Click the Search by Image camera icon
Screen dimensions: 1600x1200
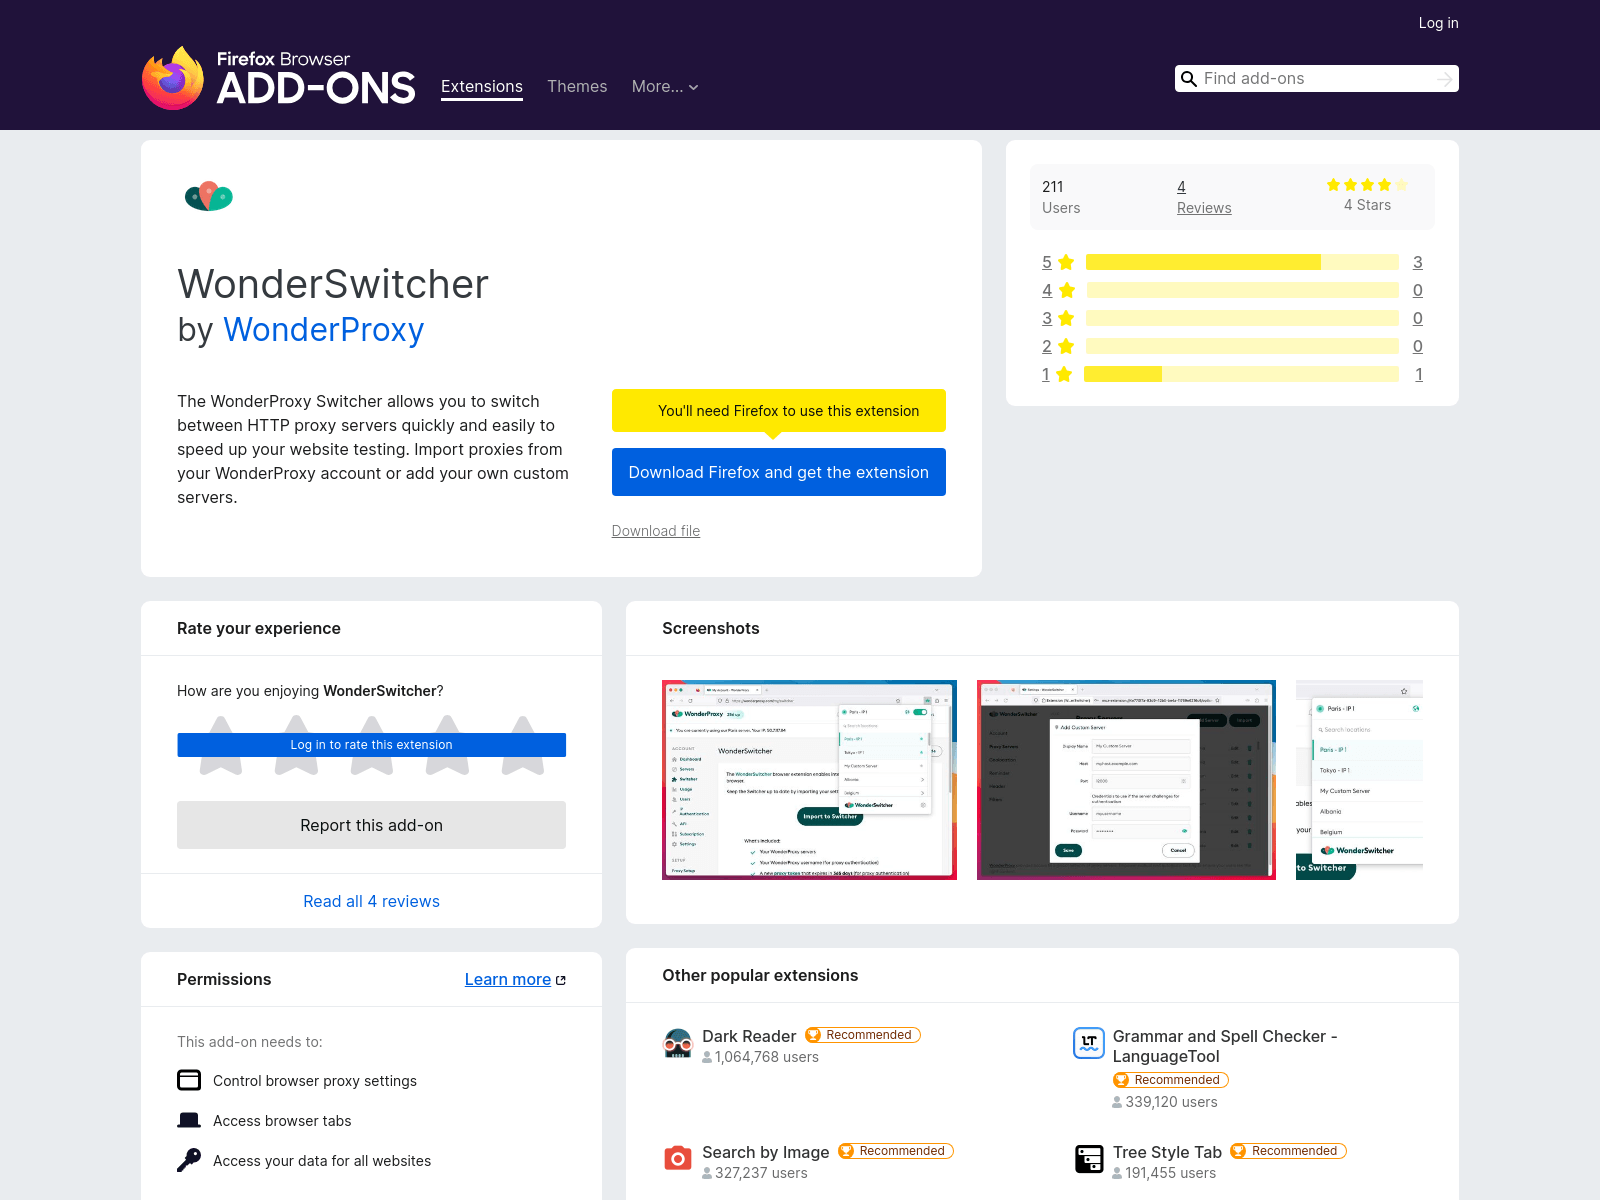678,1158
